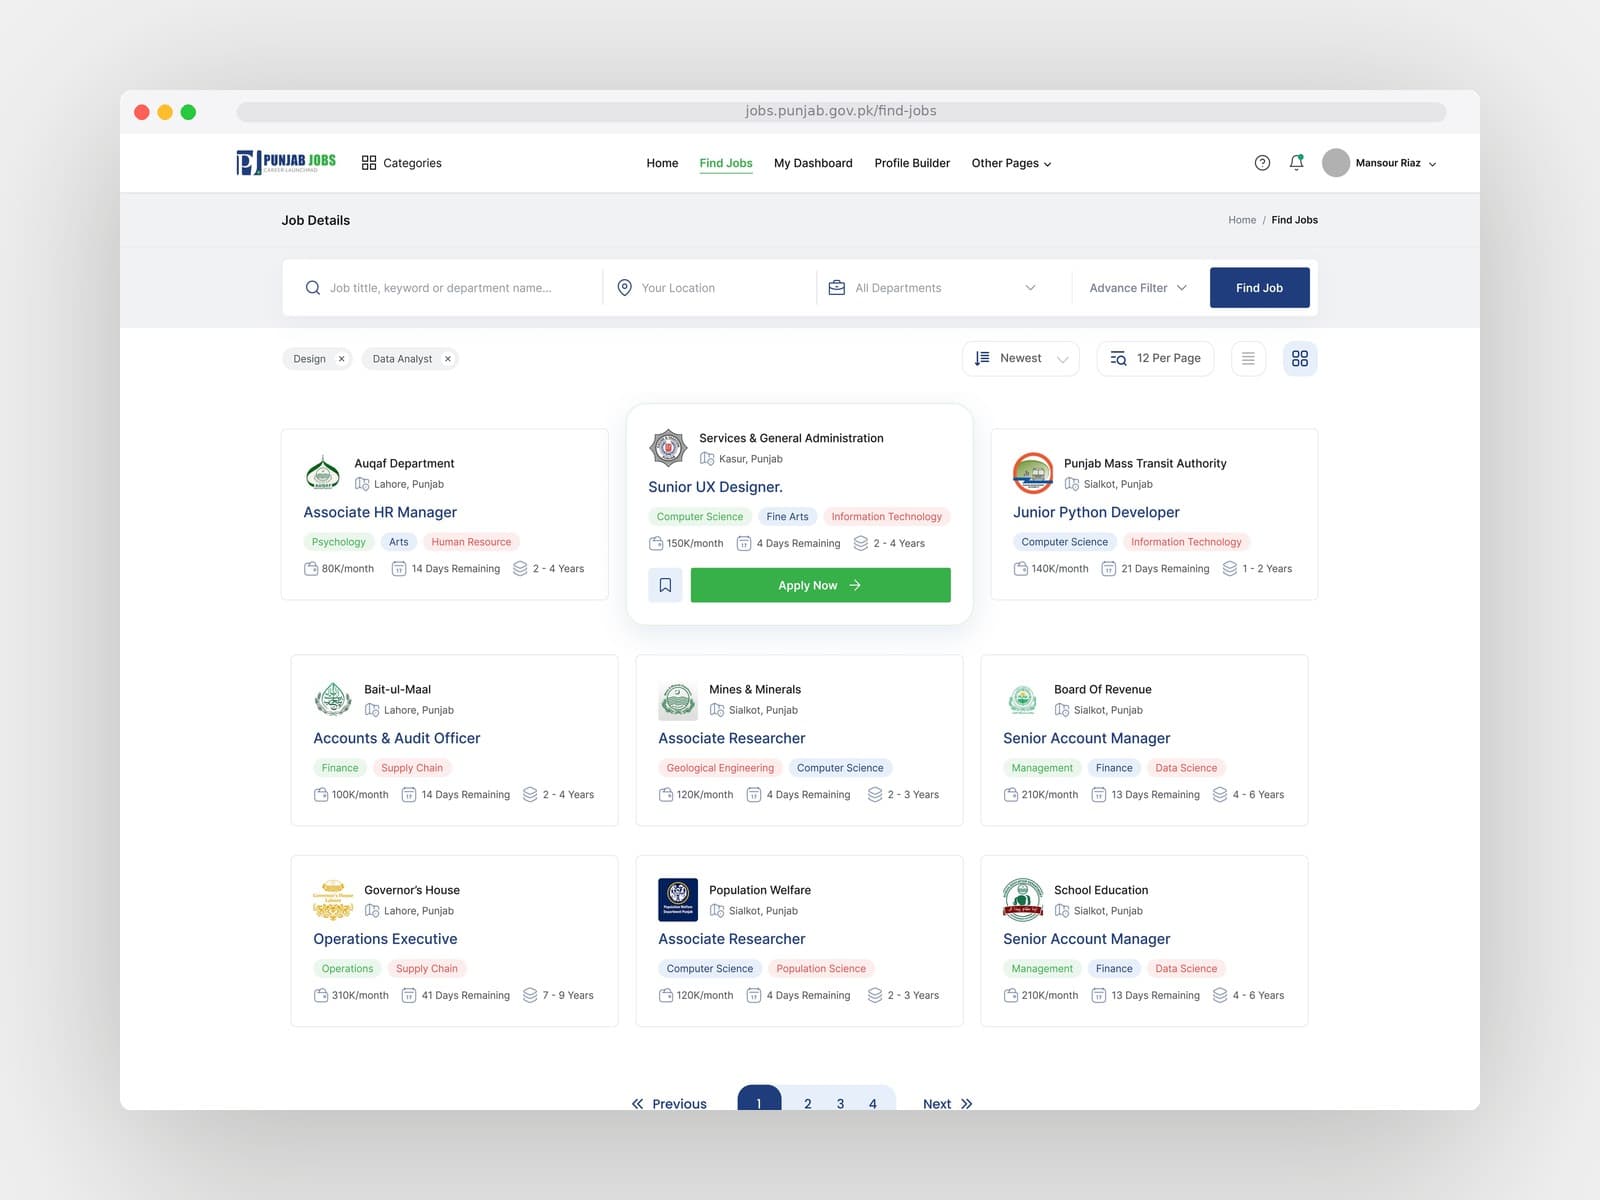Click the location pin icon
The height and width of the screenshot is (1200, 1600).
point(625,288)
